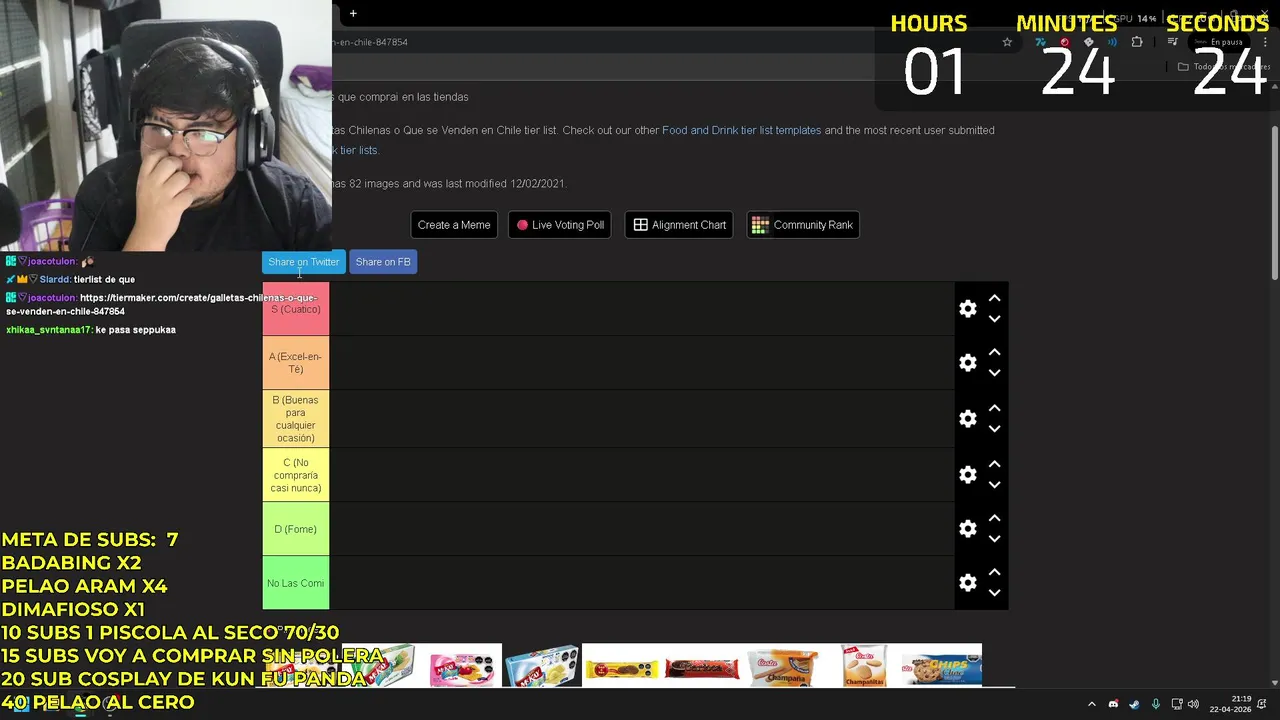Show hidden tray icons chevron
Image resolution: width=1280 pixels, height=720 pixels.
pyautogui.click(x=1091, y=704)
